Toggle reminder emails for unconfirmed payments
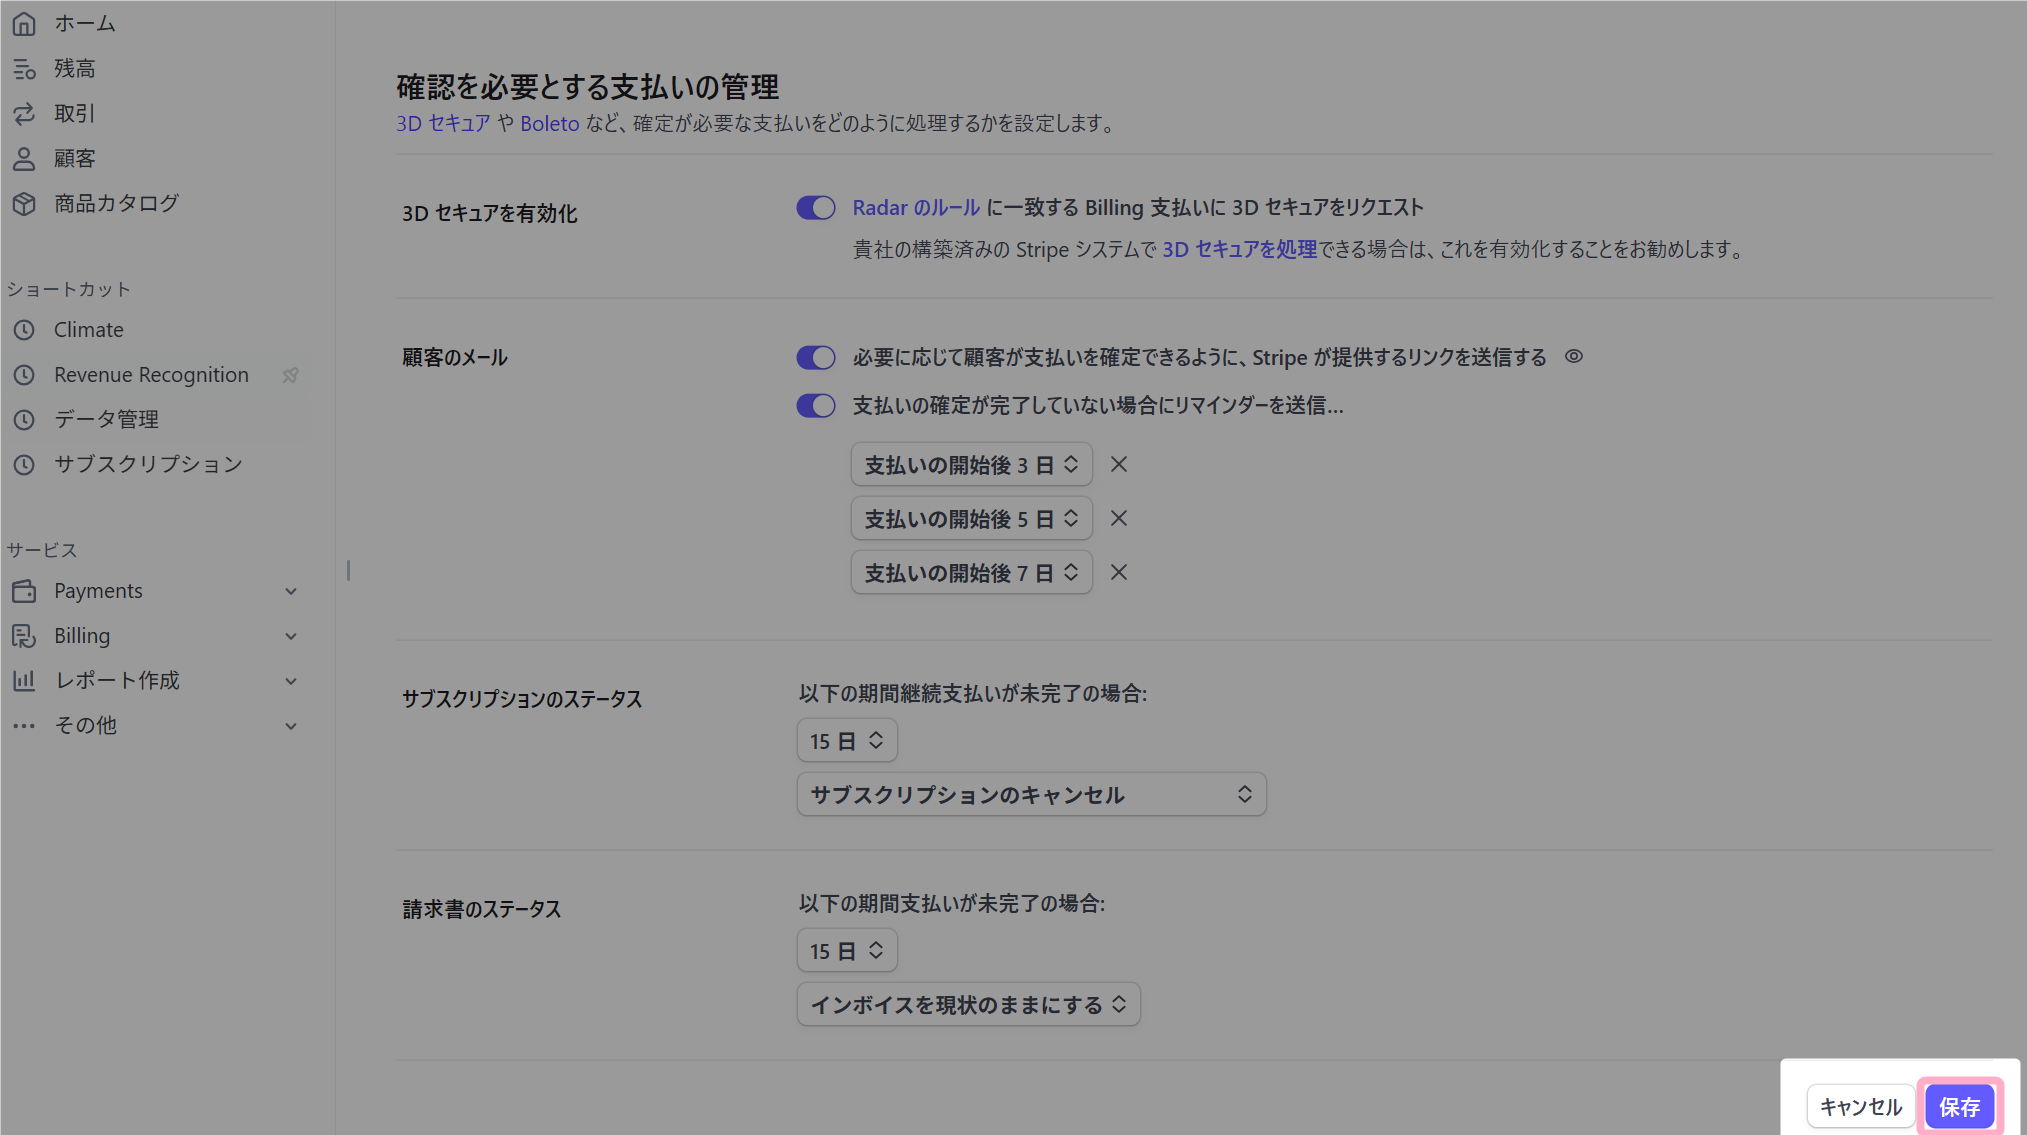2027x1135 pixels. pos(816,405)
